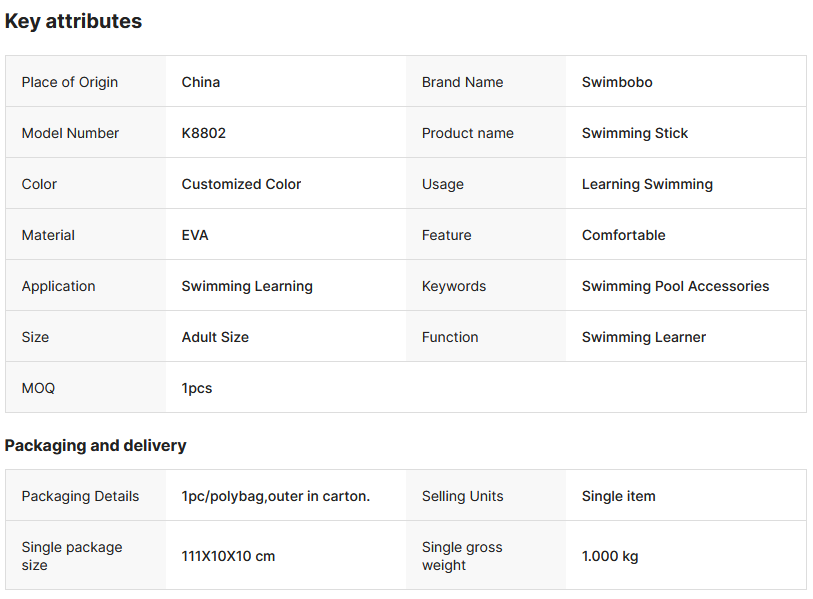The image size is (813, 599).
Task: Select the EVA material value
Action: pos(195,235)
